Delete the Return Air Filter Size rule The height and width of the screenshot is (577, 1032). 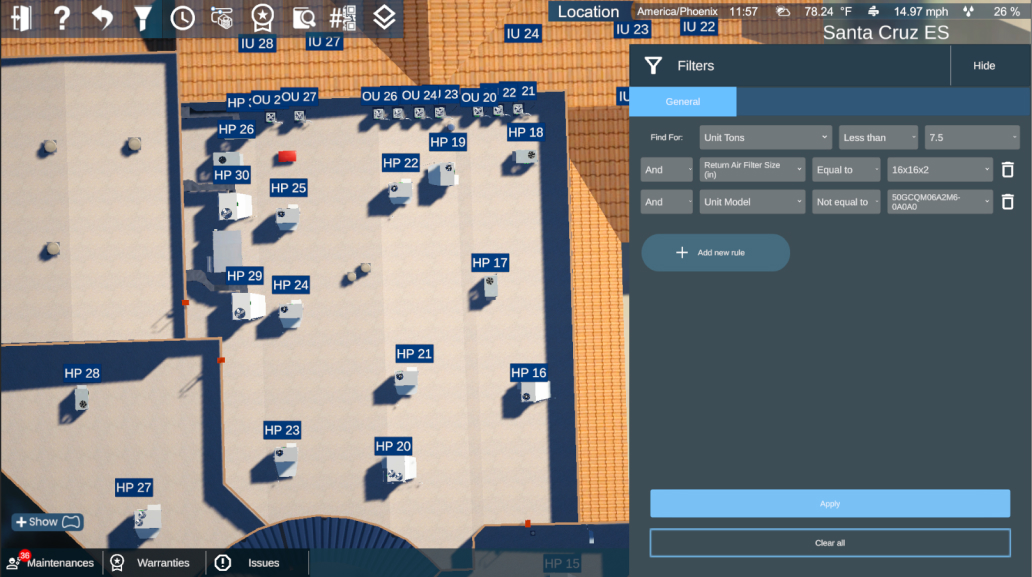point(1008,170)
